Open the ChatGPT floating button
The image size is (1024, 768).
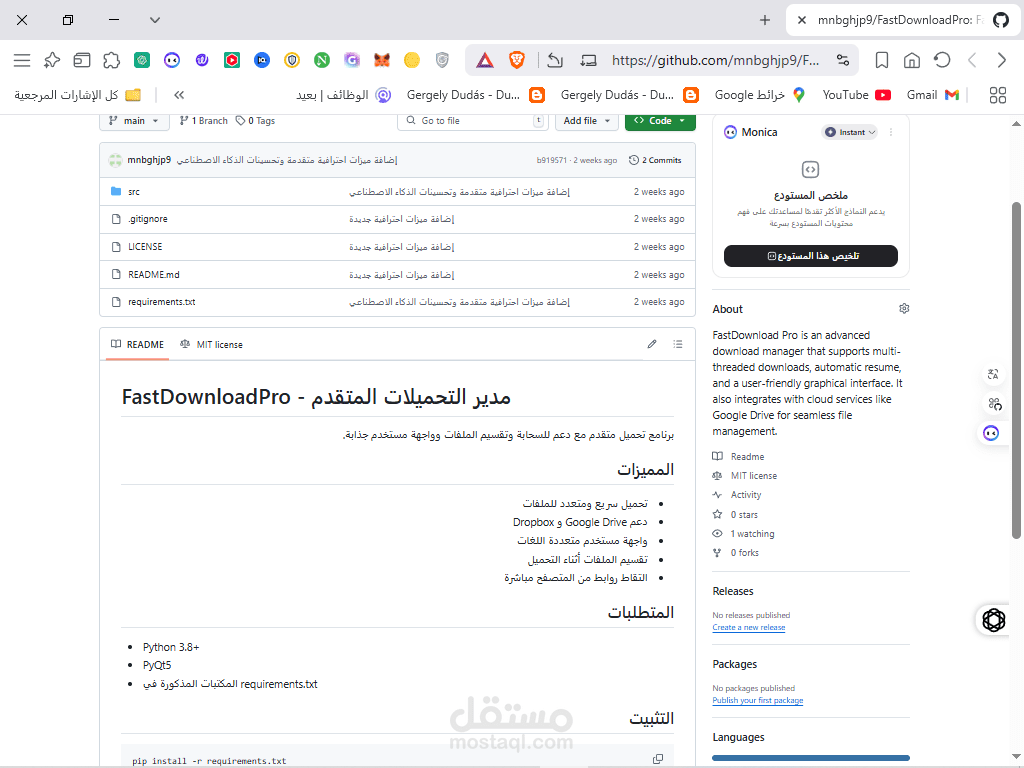click(x=994, y=620)
